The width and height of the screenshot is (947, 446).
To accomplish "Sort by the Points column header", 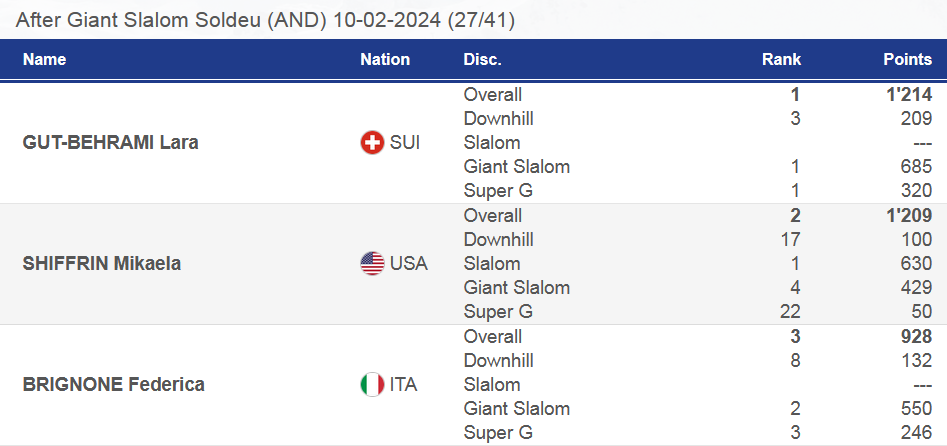I will pyautogui.click(x=907, y=60).
